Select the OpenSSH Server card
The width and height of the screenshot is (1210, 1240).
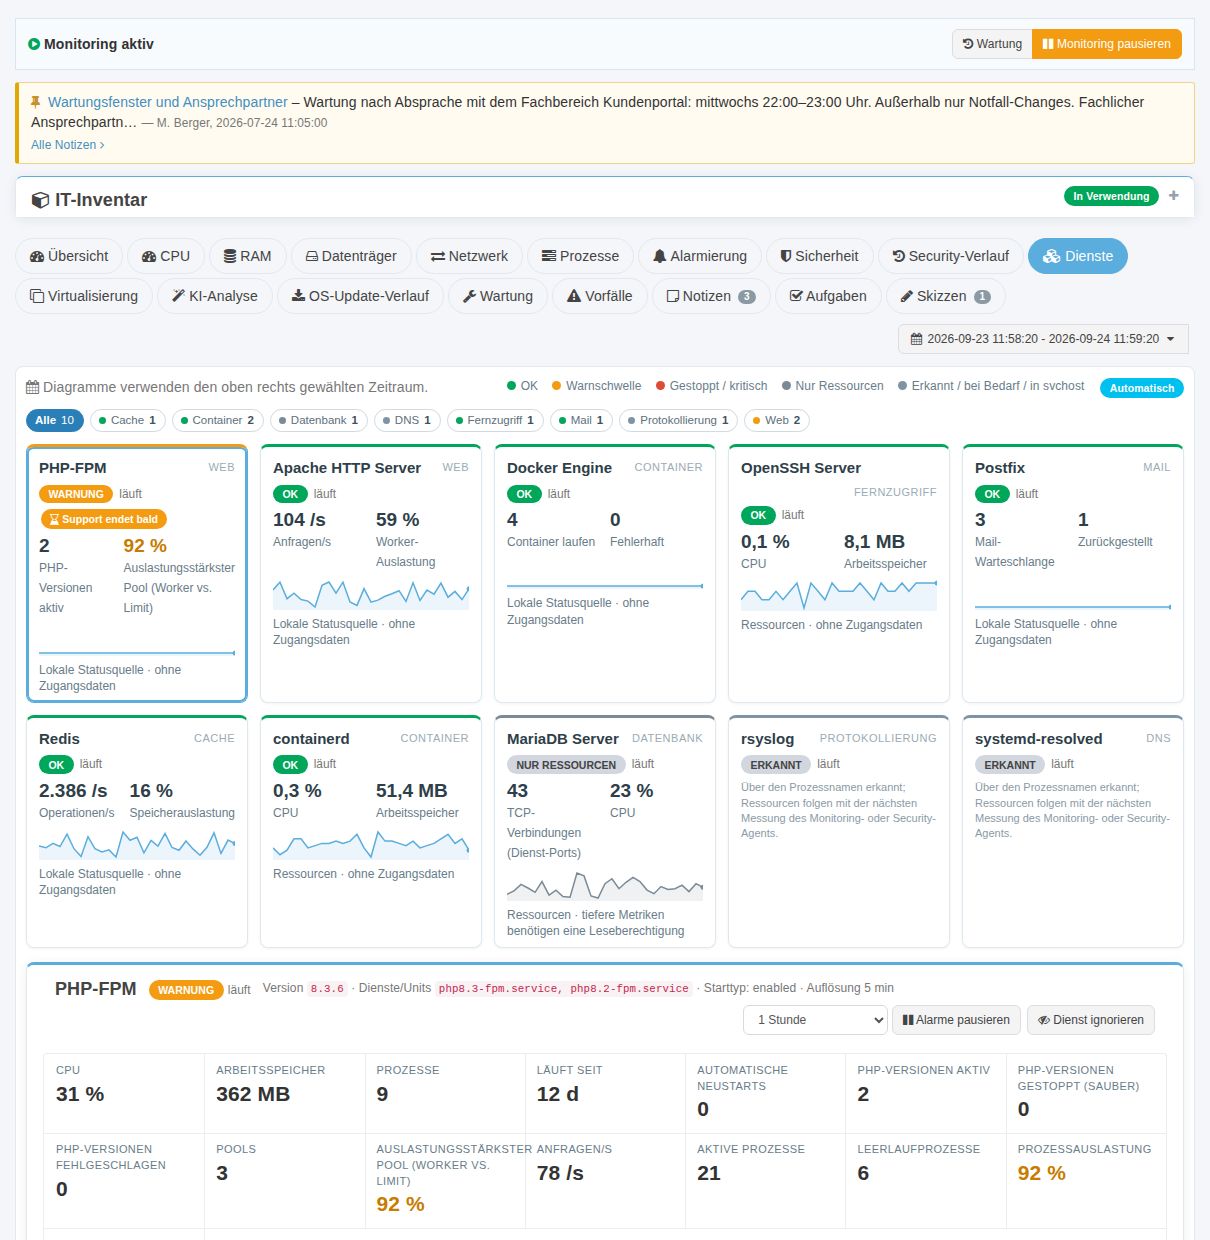coord(839,574)
